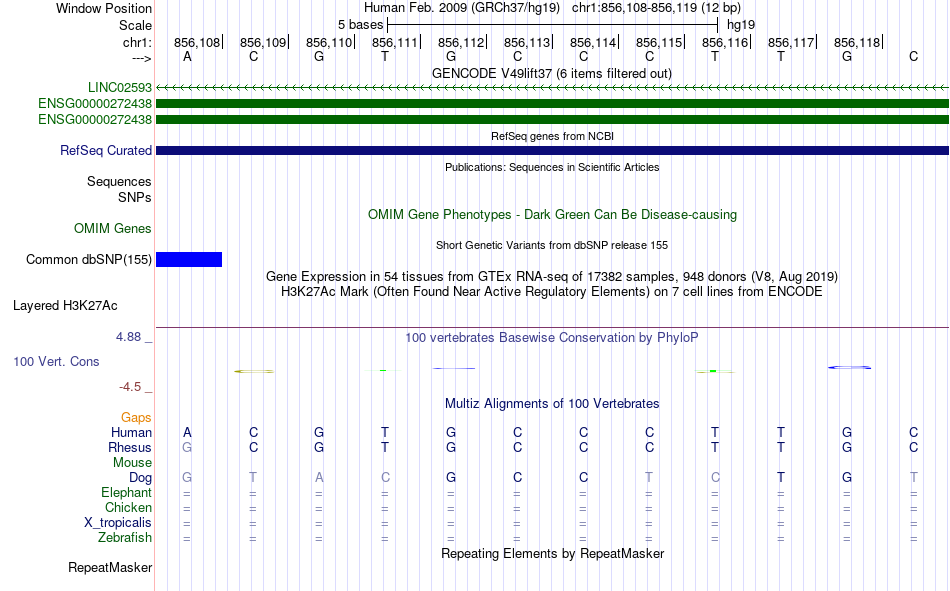Screen dimensions: 950x591
Task: Click the Scale track label
Action: [x=135, y=25]
